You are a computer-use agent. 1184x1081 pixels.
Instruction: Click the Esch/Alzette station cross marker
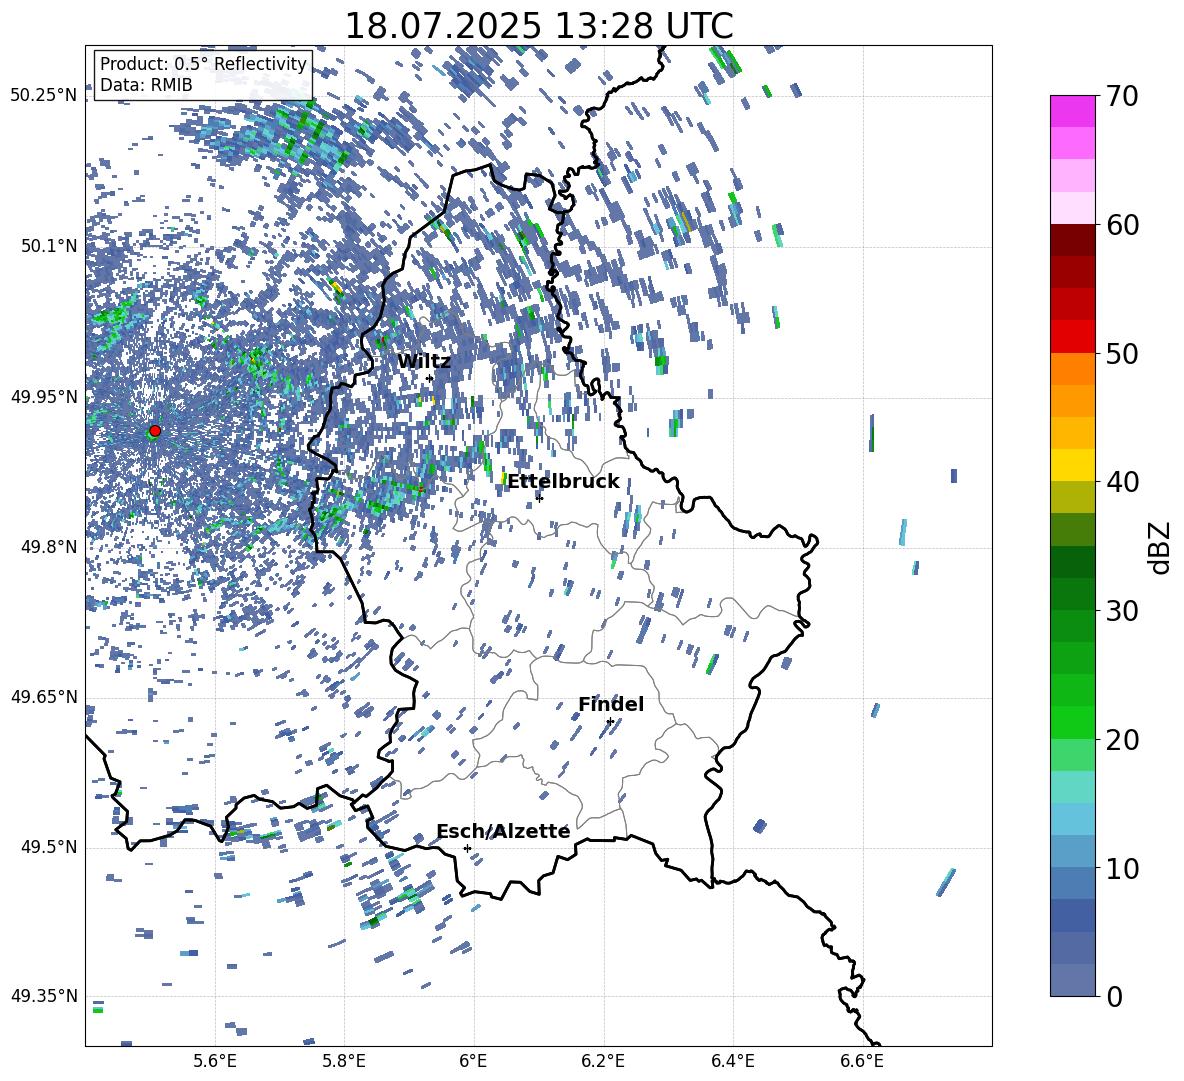click(467, 848)
